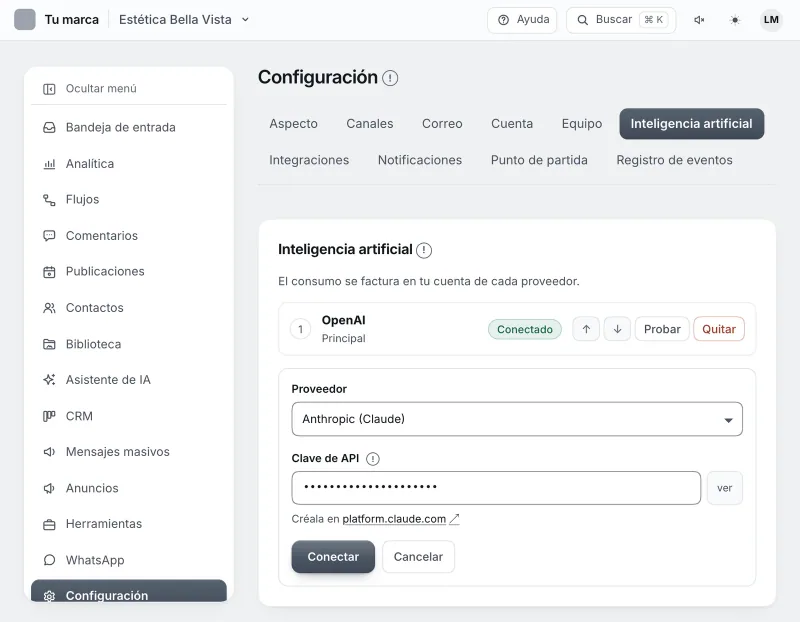
Task: Open Analítica chart icon
Action: tap(49, 164)
